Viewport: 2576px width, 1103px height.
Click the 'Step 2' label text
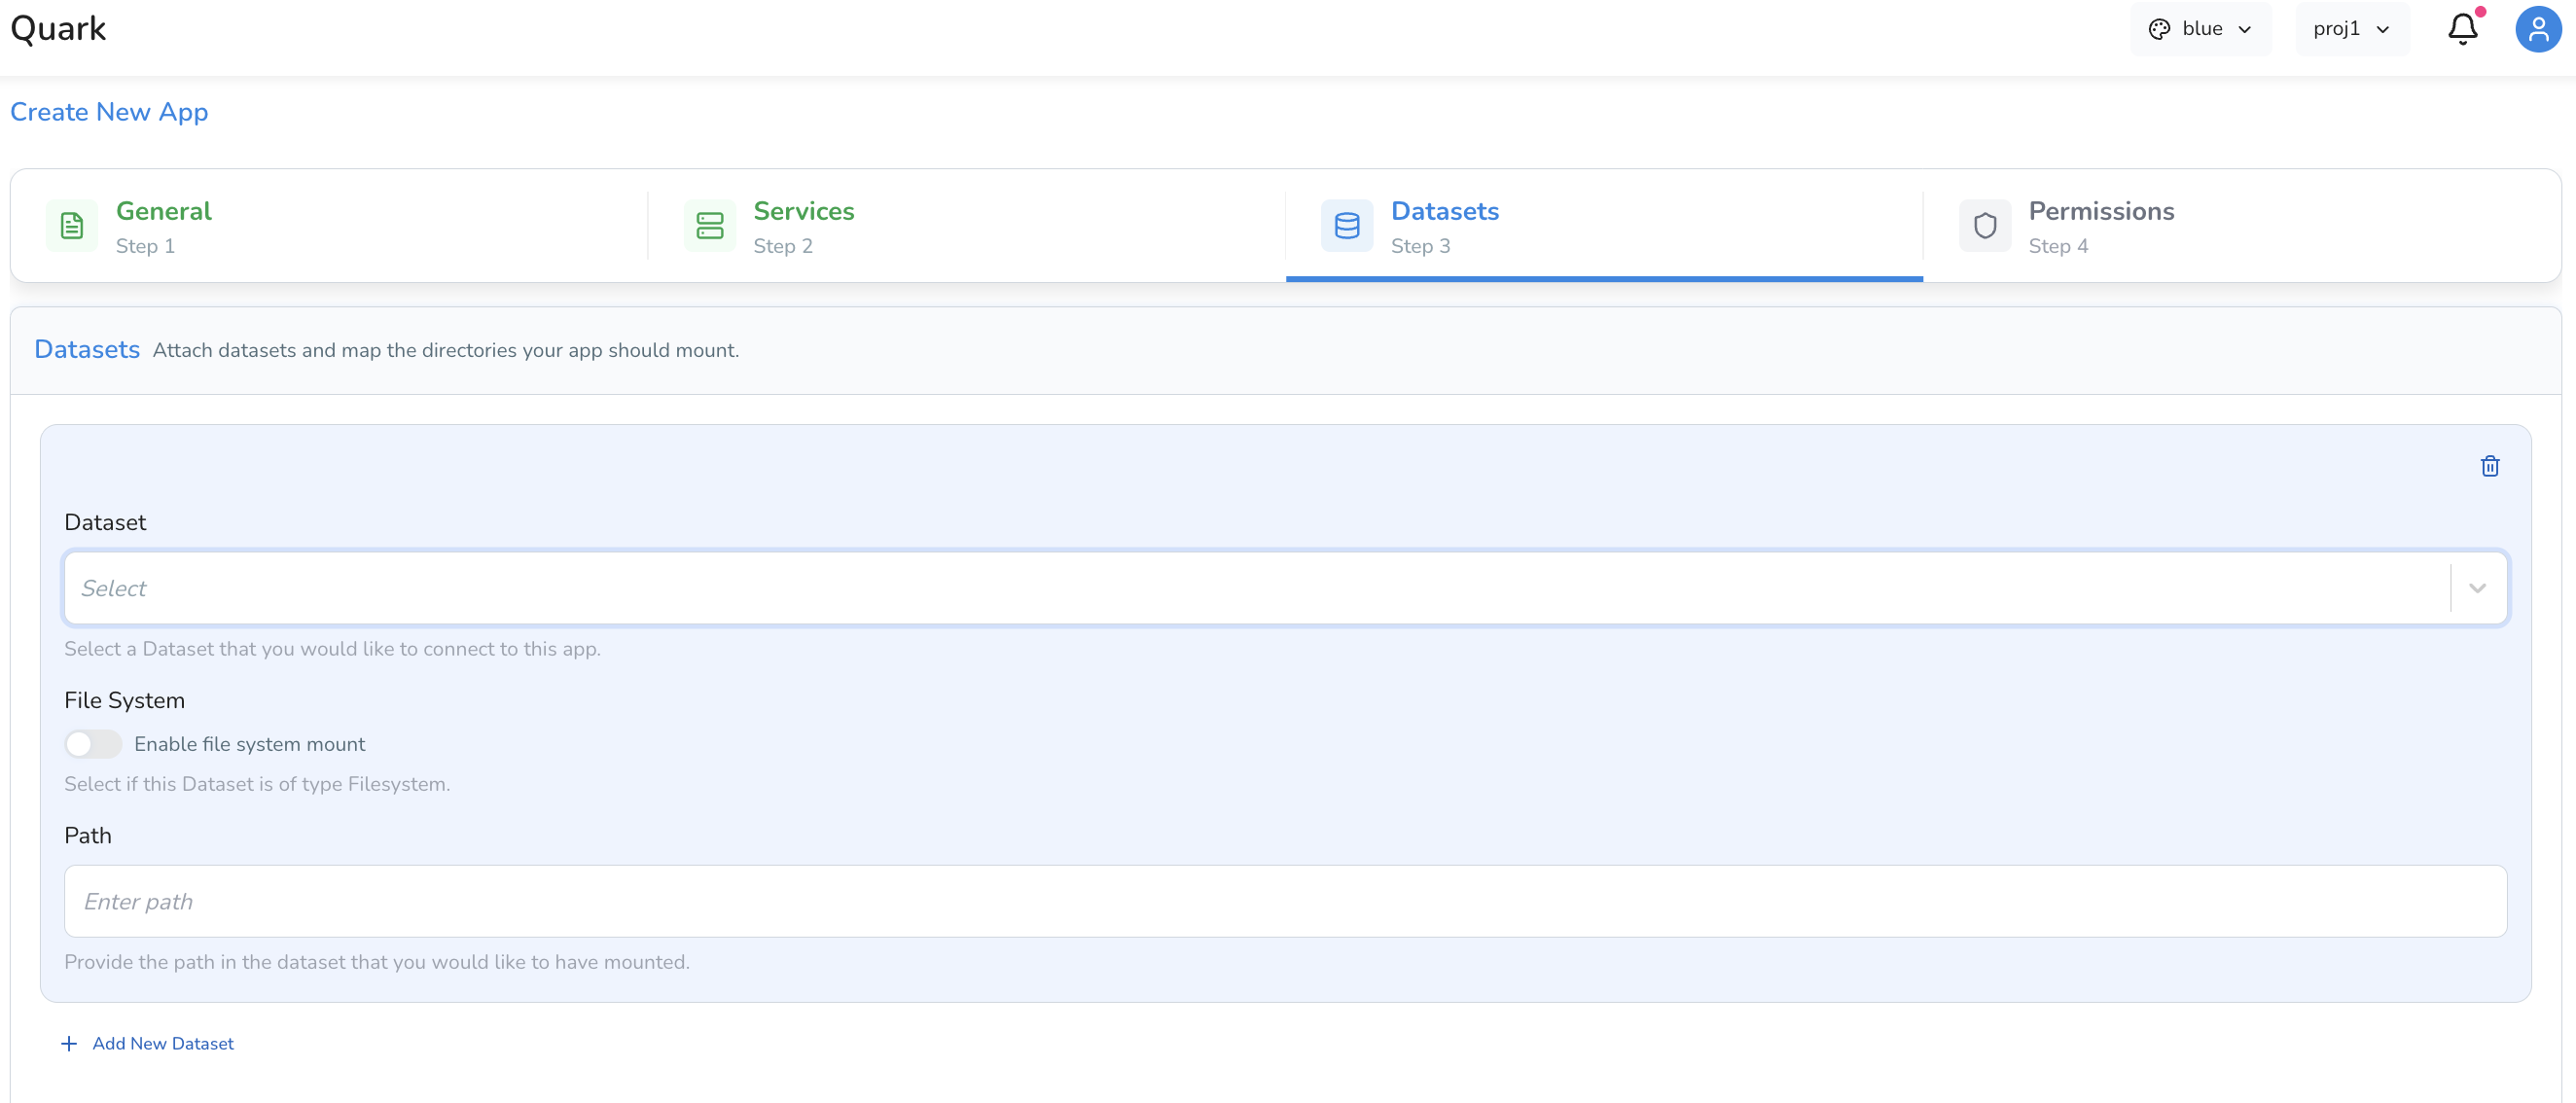pyautogui.click(x=783, y=246)
